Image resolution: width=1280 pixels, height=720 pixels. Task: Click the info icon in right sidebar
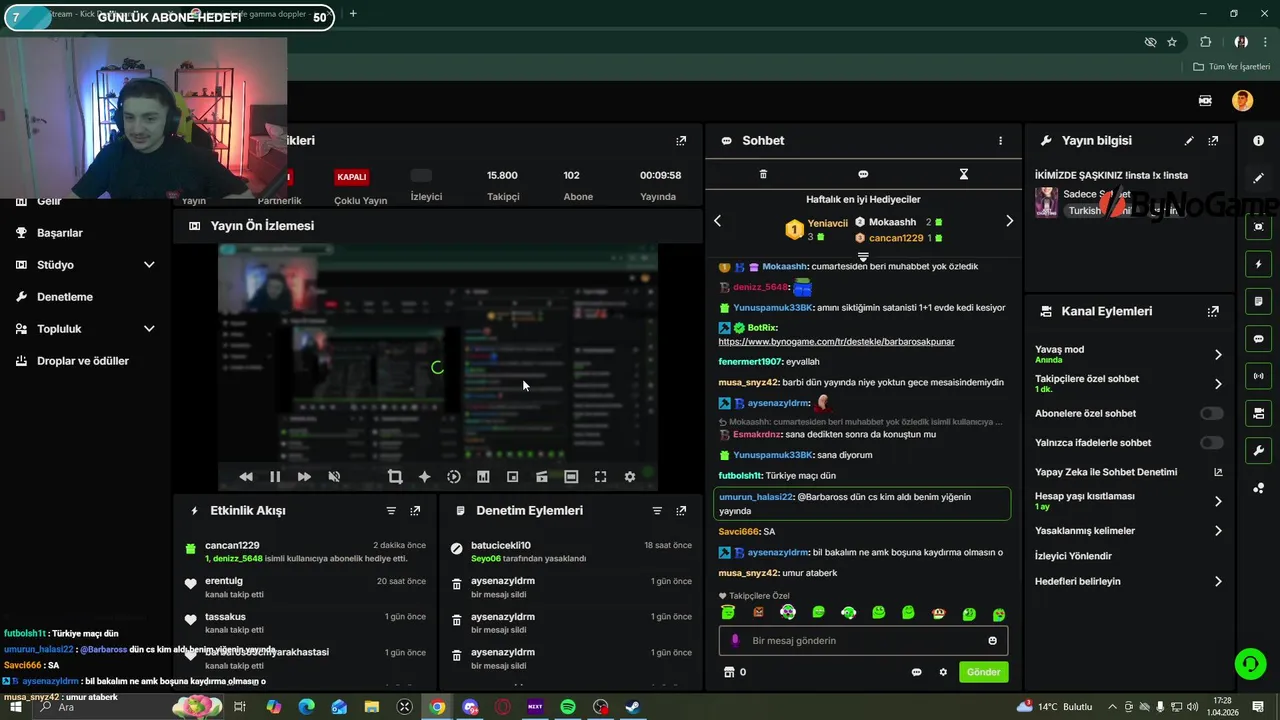pos(1259,141)
